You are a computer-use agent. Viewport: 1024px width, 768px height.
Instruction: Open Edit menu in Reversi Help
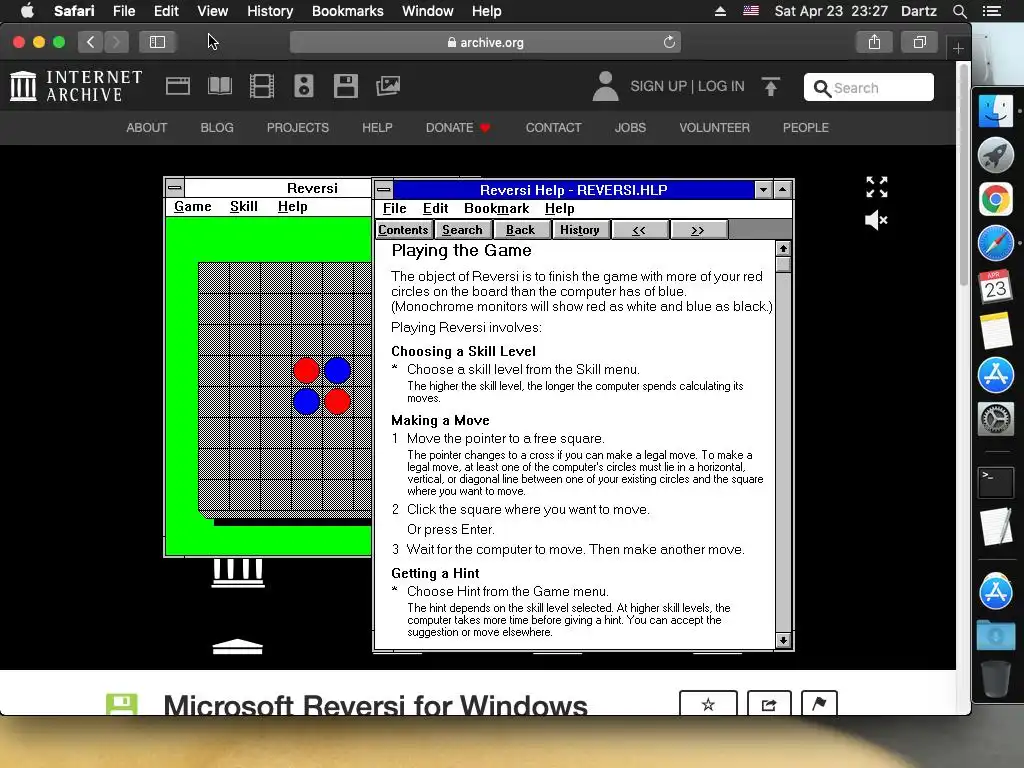436,208
